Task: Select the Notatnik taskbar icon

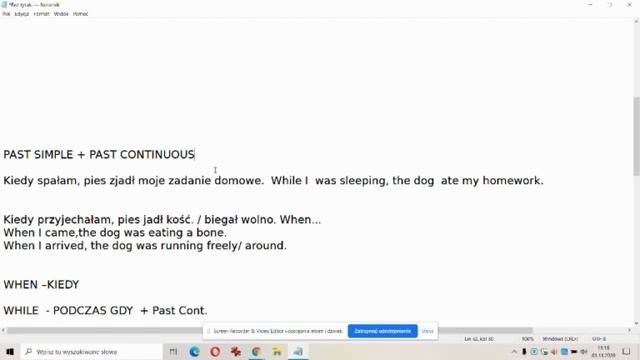Action: tap(298, 351)
